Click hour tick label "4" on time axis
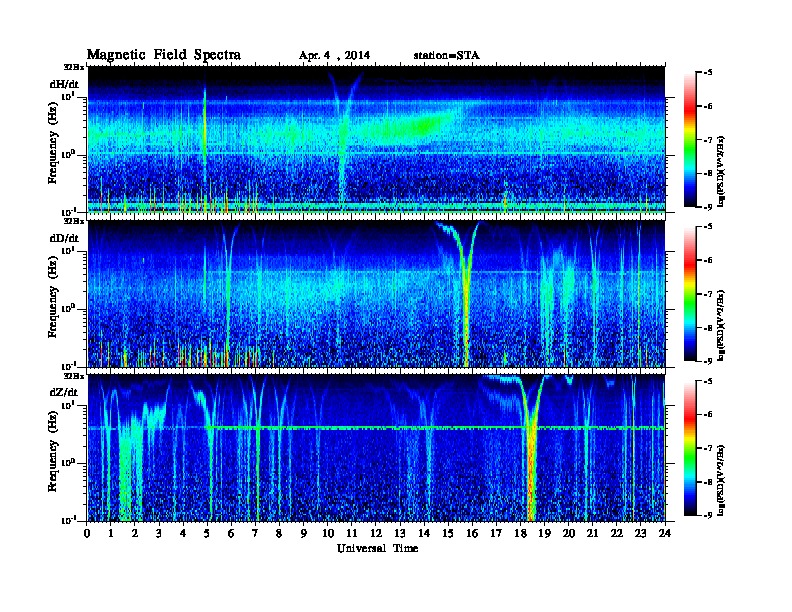The width and height of the screenshot is (792, 612). click(x=183, y=533)
